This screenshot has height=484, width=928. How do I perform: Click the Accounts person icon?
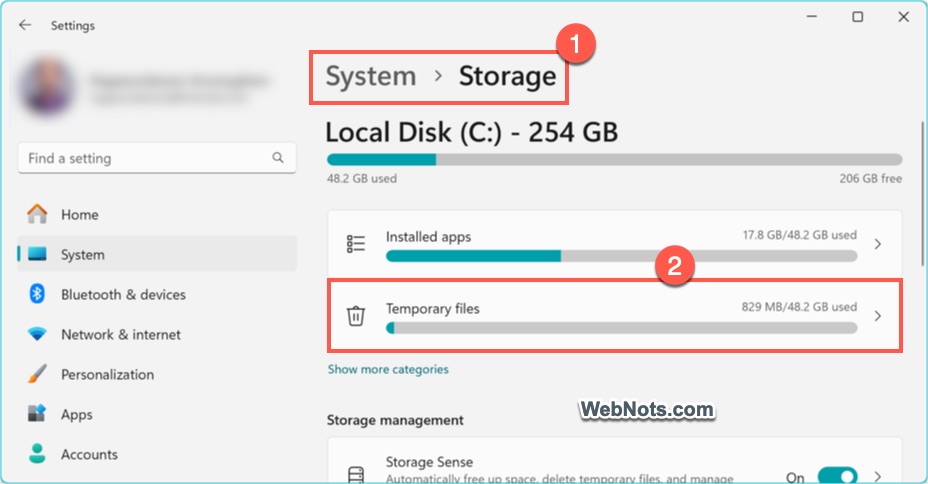click(37, 454)
